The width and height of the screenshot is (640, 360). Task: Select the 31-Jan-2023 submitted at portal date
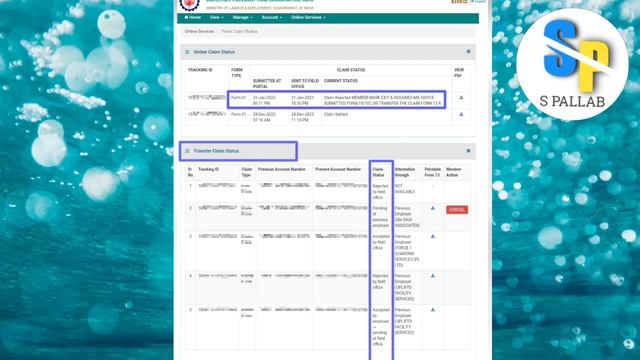(x=264, y=101)
